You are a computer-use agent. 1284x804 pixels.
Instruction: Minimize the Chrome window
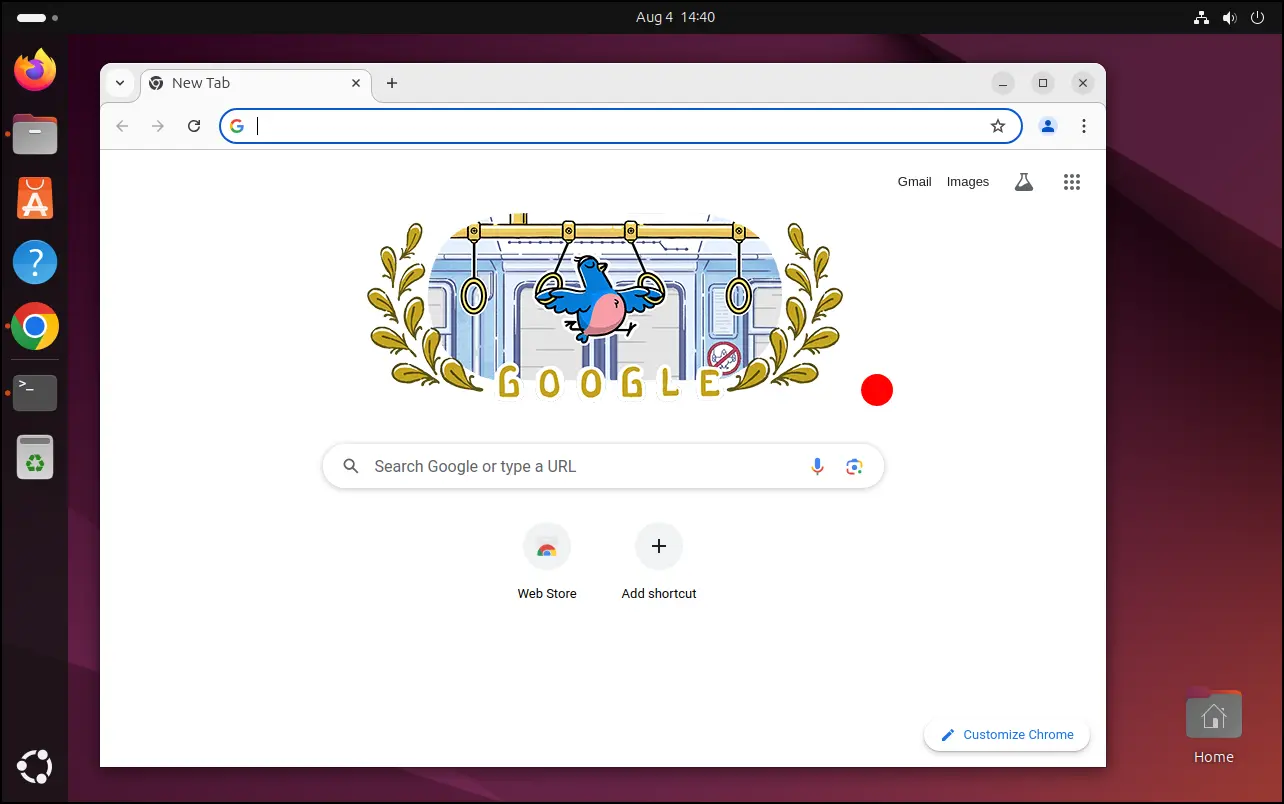click(x=1003, y=83)
